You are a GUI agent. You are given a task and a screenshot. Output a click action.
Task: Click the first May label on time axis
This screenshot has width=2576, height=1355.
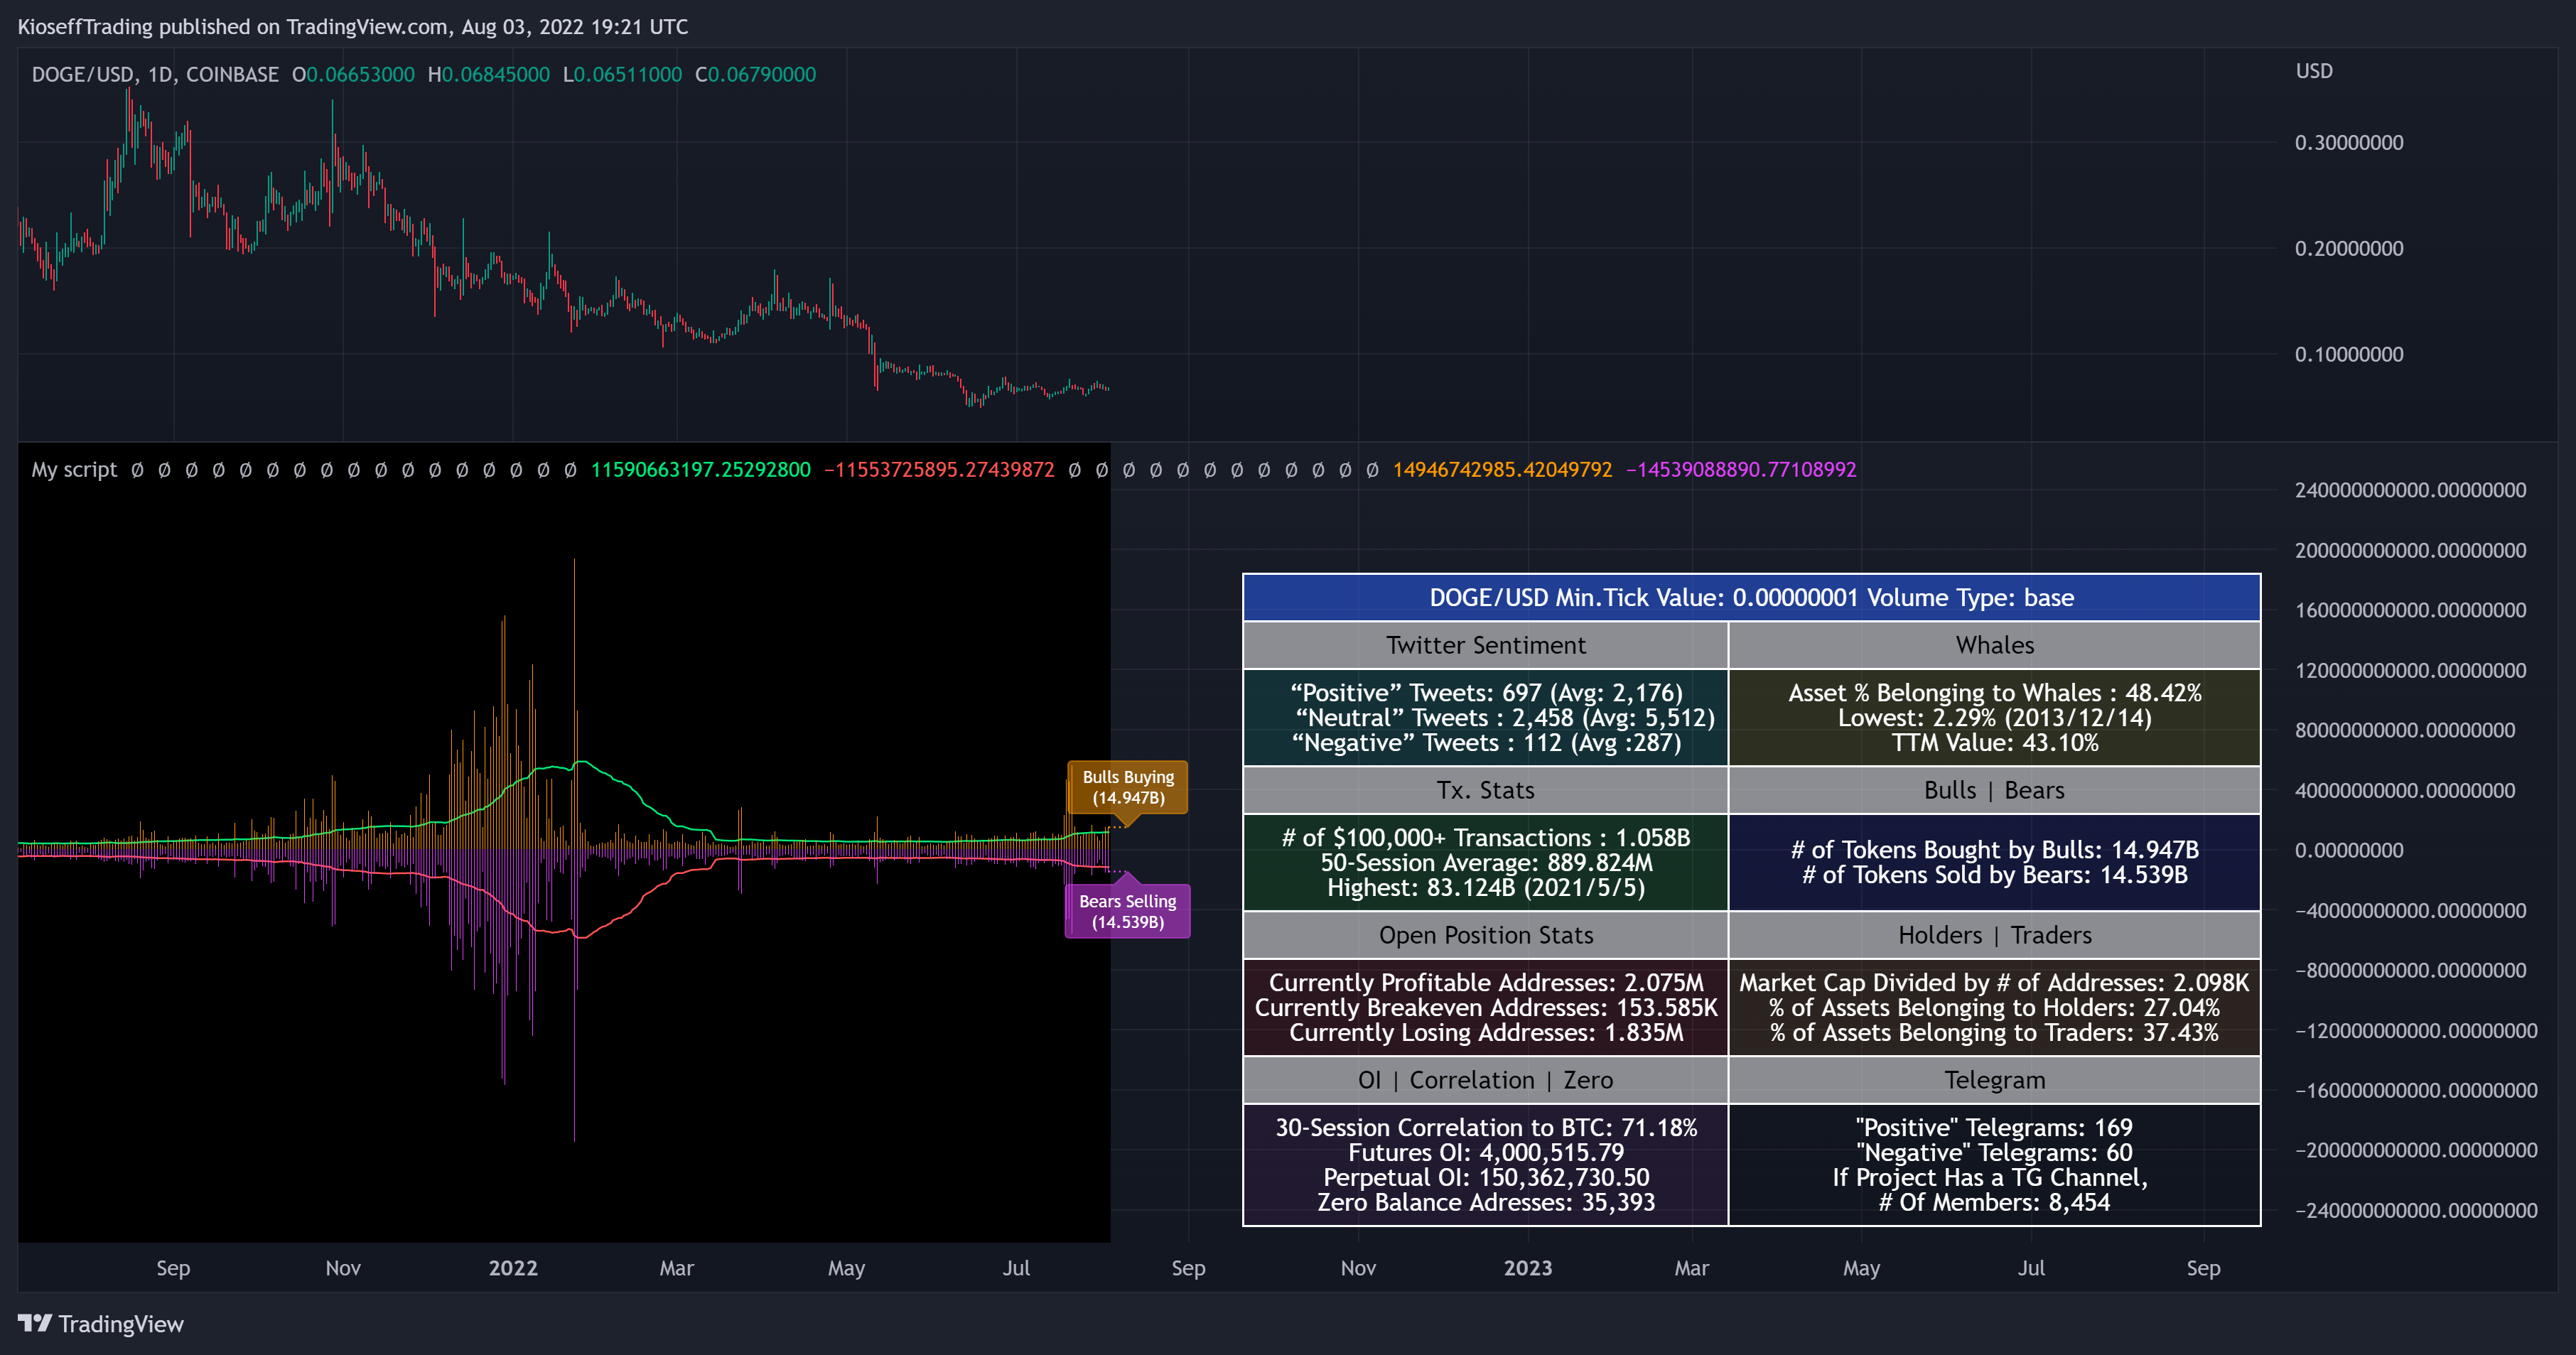(846, 1268)
